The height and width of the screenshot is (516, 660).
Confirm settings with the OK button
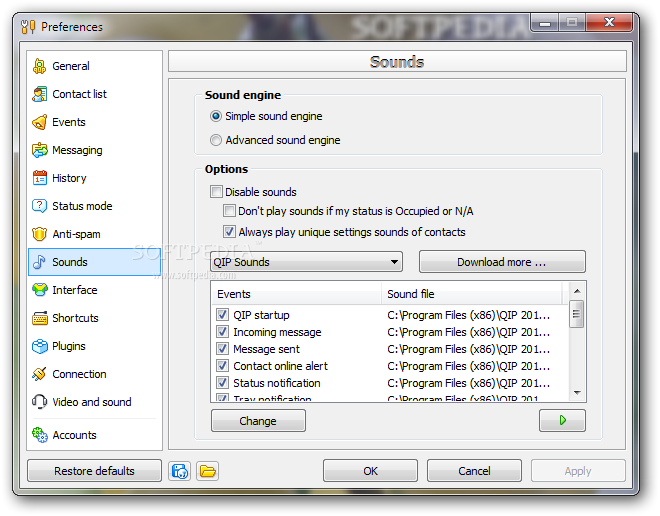point(370,471)
